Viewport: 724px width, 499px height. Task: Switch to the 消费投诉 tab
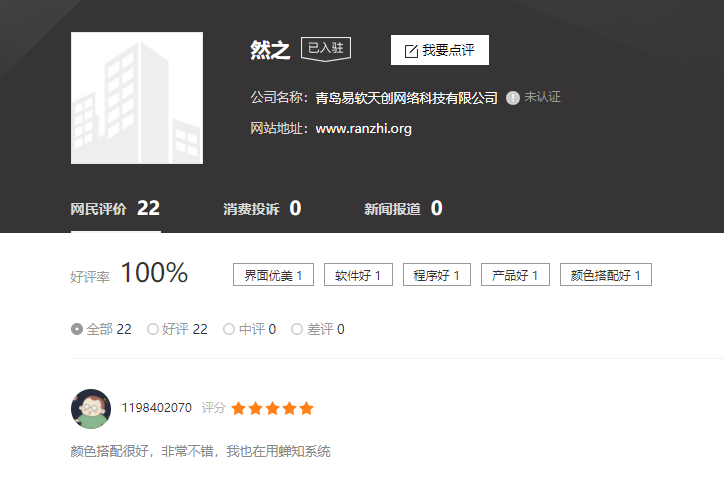262,209
